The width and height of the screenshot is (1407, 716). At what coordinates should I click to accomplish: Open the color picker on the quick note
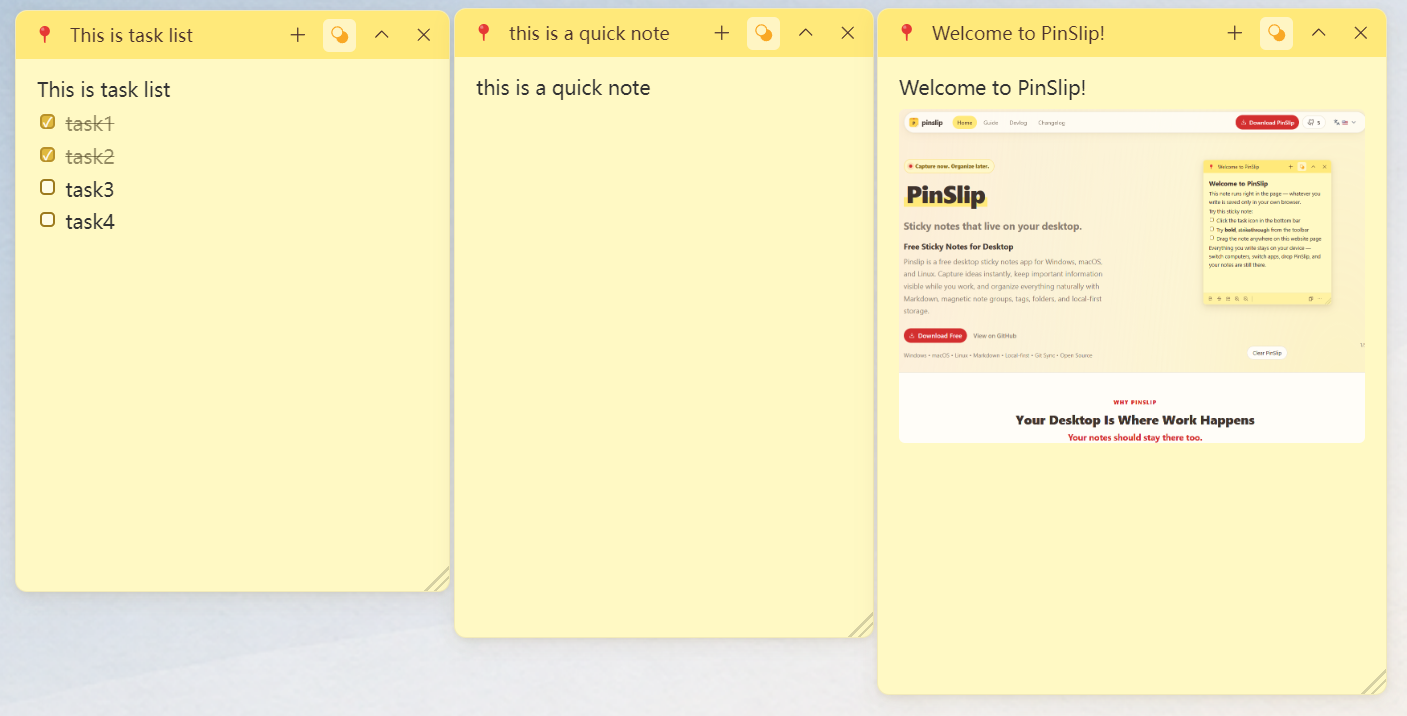[764, 33]
